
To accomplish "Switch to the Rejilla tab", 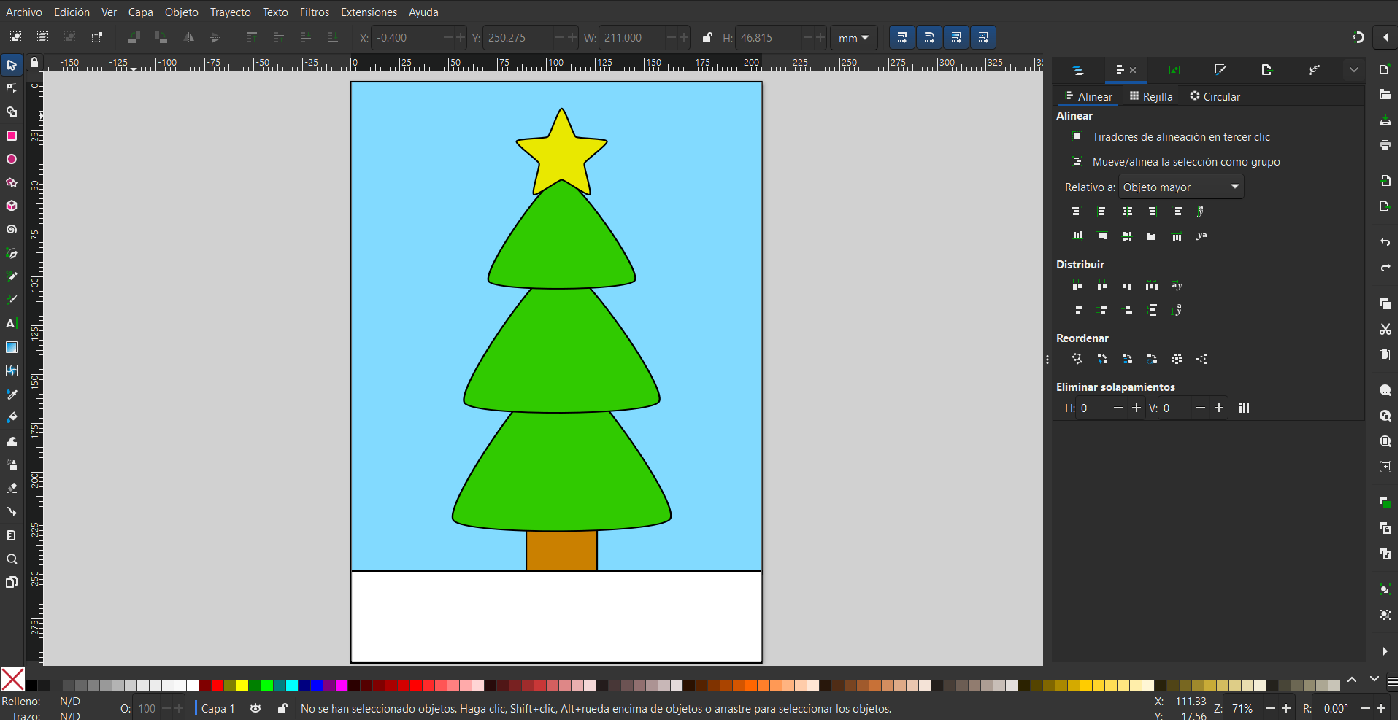I will pyautogui.click(x=1151, y=97).
